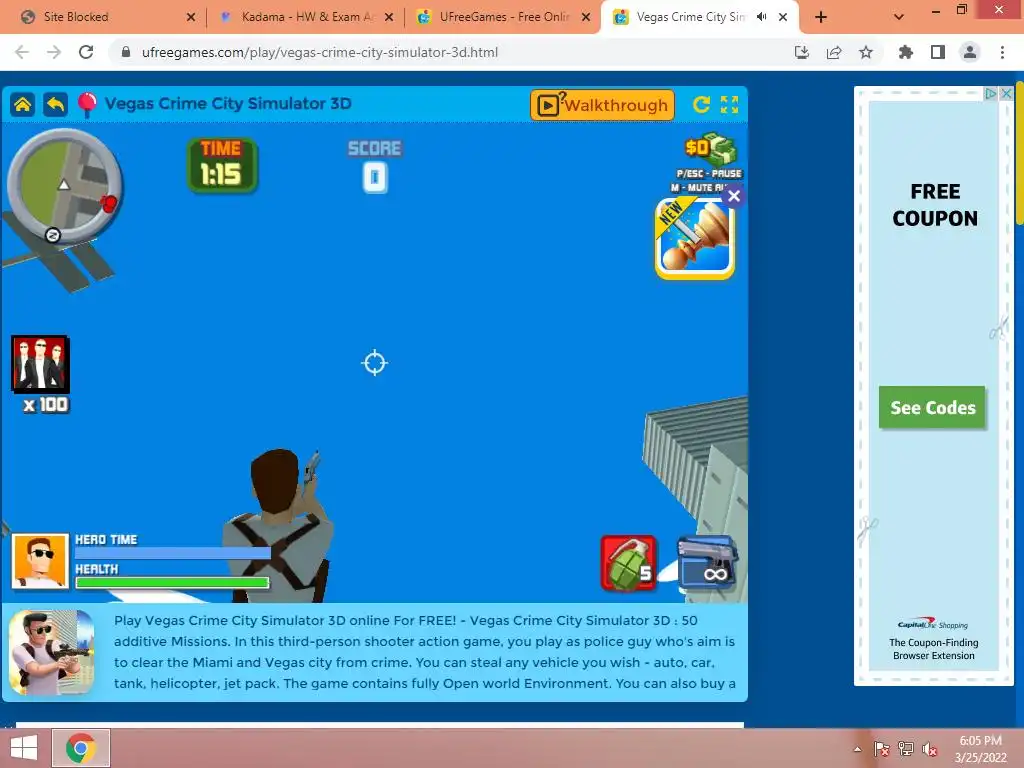Close the Kadama tab
Screen dimensions: 1024x768
(x=389, y=18)
